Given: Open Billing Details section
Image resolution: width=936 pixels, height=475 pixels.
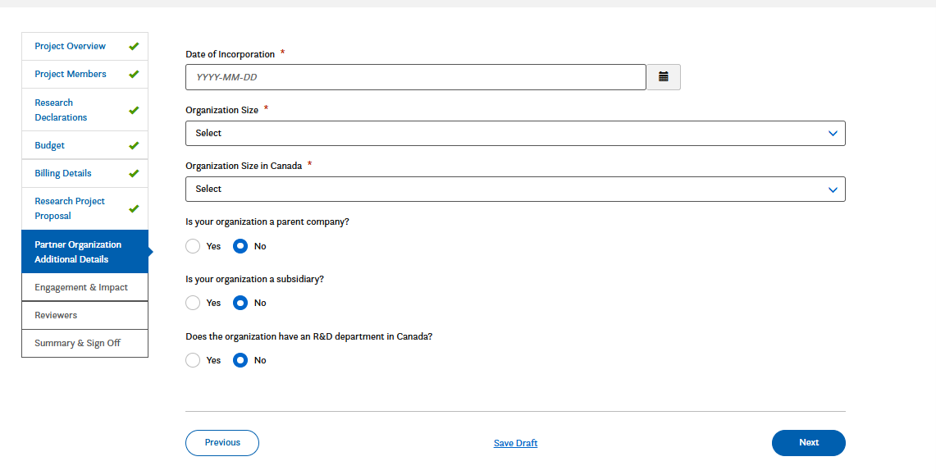Looking at the screenshot, I should coord(85,173).
